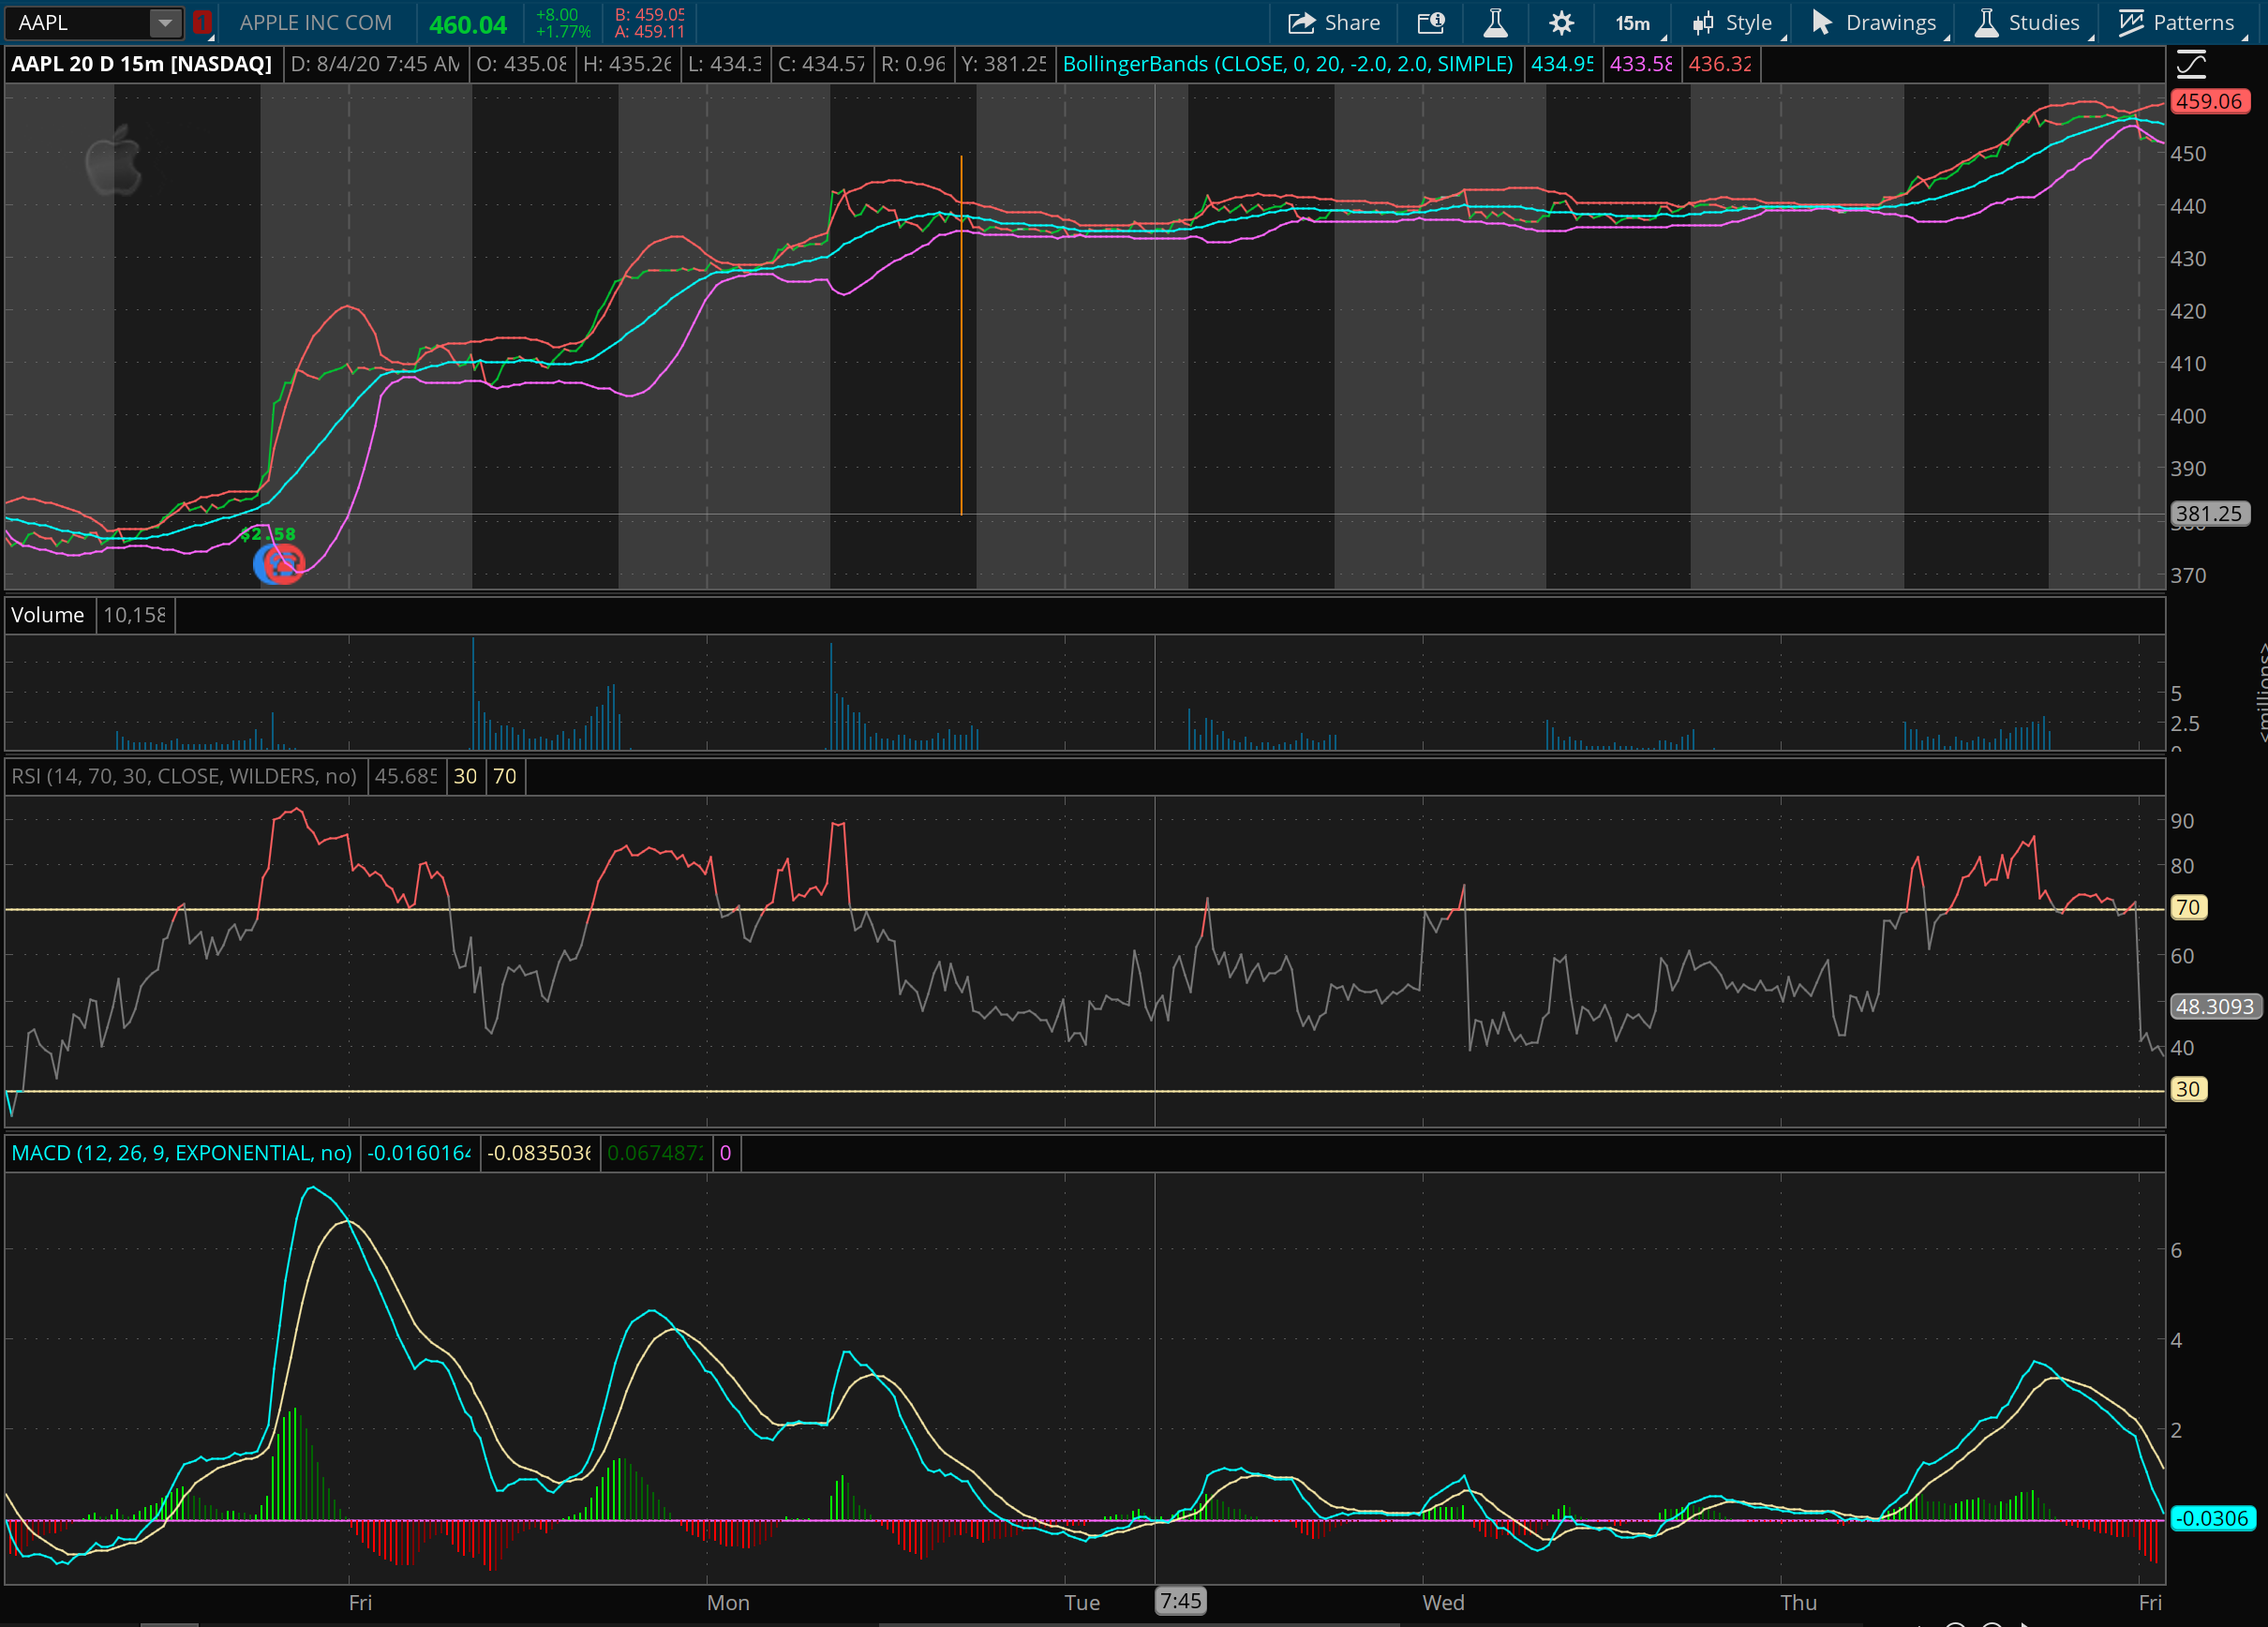This screenshot has width=2268, height=1627.
Task: Click the MACD zero line value 0
Action: (x=725, y=1153)
